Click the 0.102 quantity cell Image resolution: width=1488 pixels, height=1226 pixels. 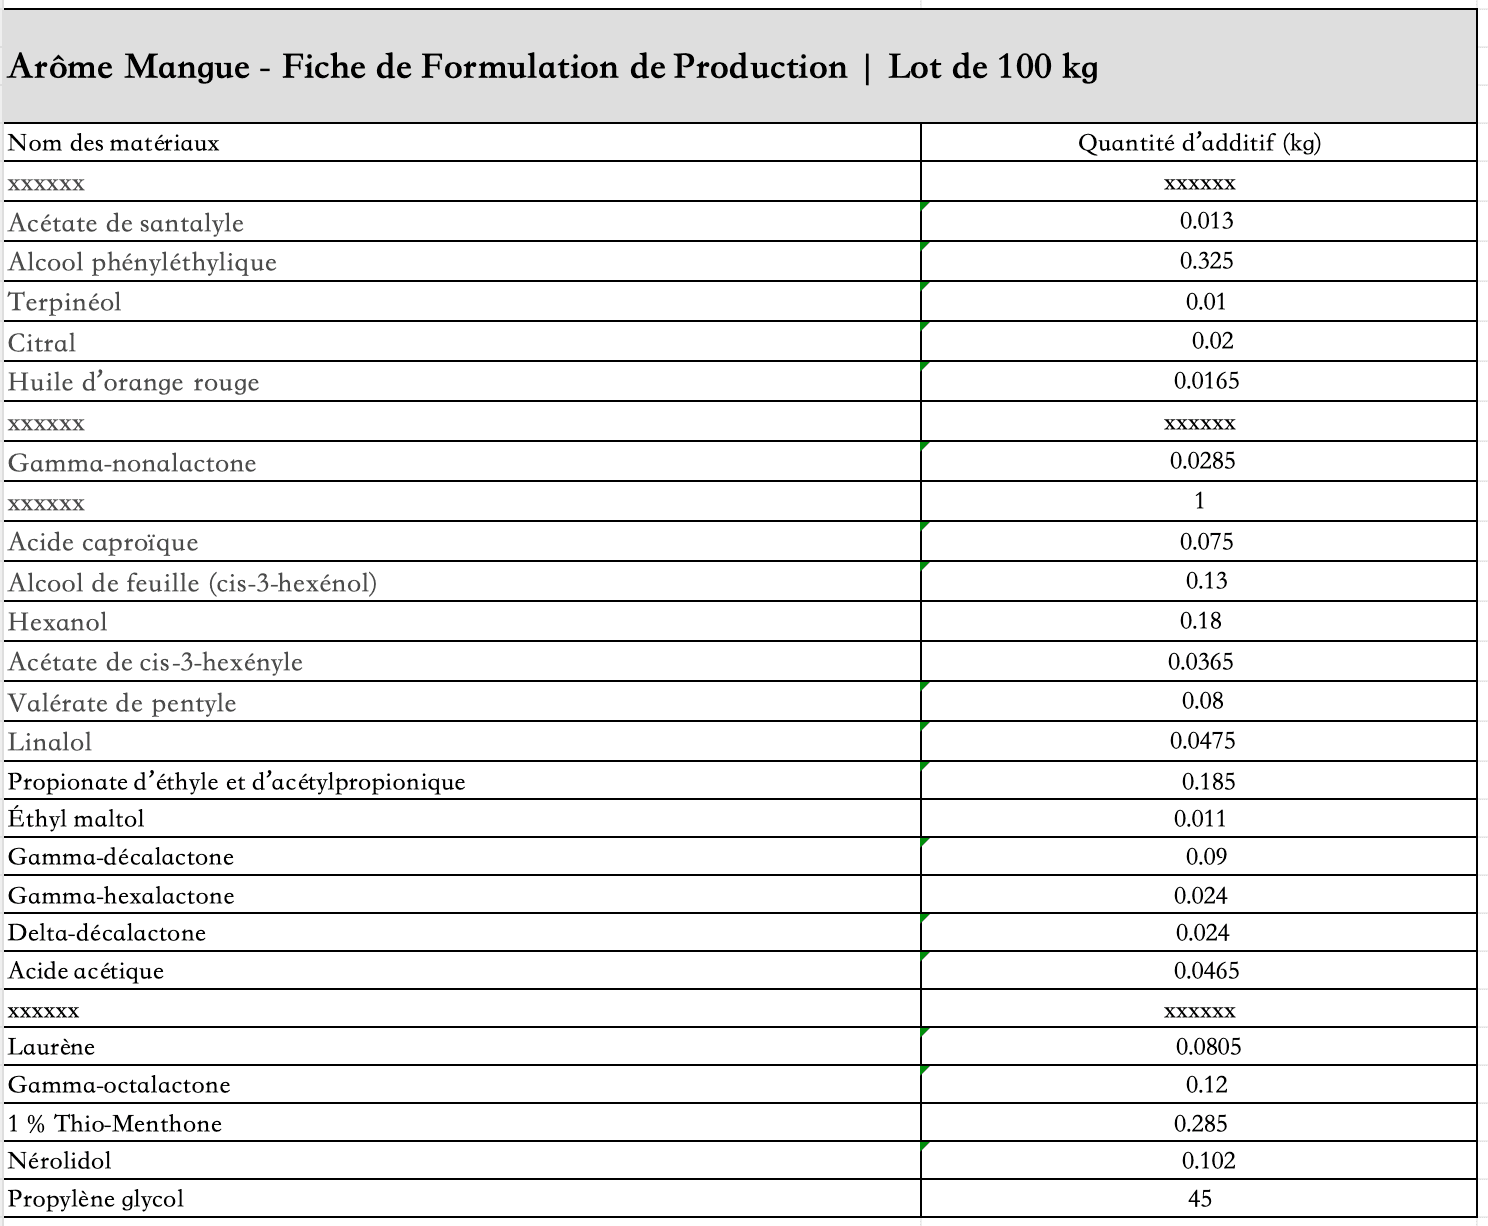[x=1199, y=1161]
